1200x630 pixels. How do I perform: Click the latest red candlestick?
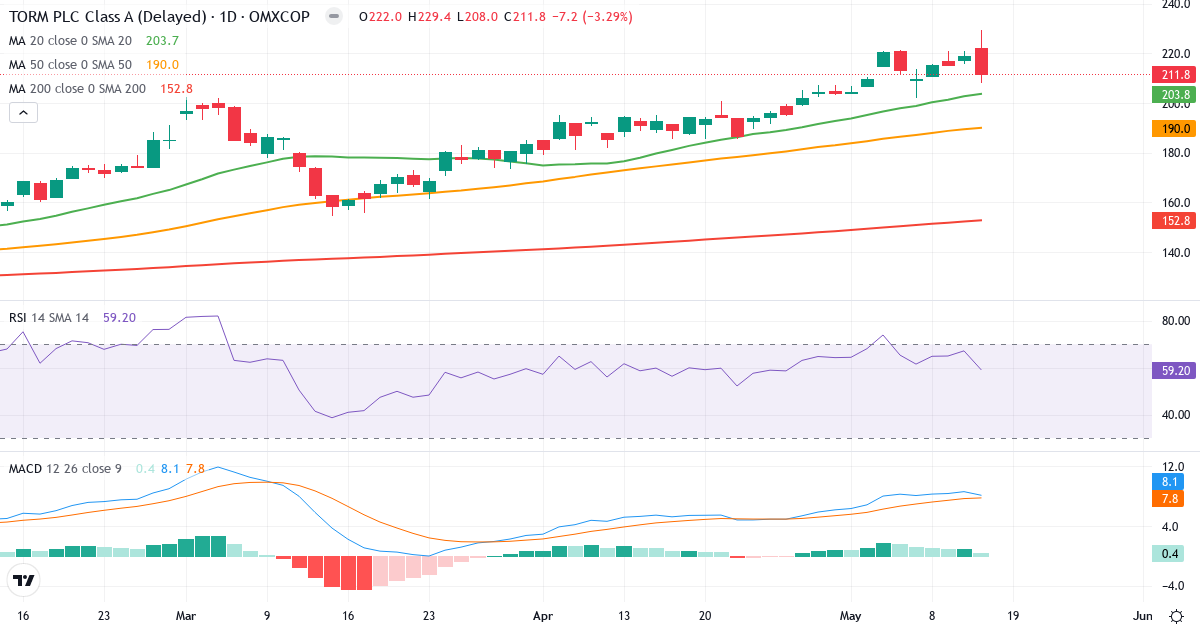tap(982, 62)
